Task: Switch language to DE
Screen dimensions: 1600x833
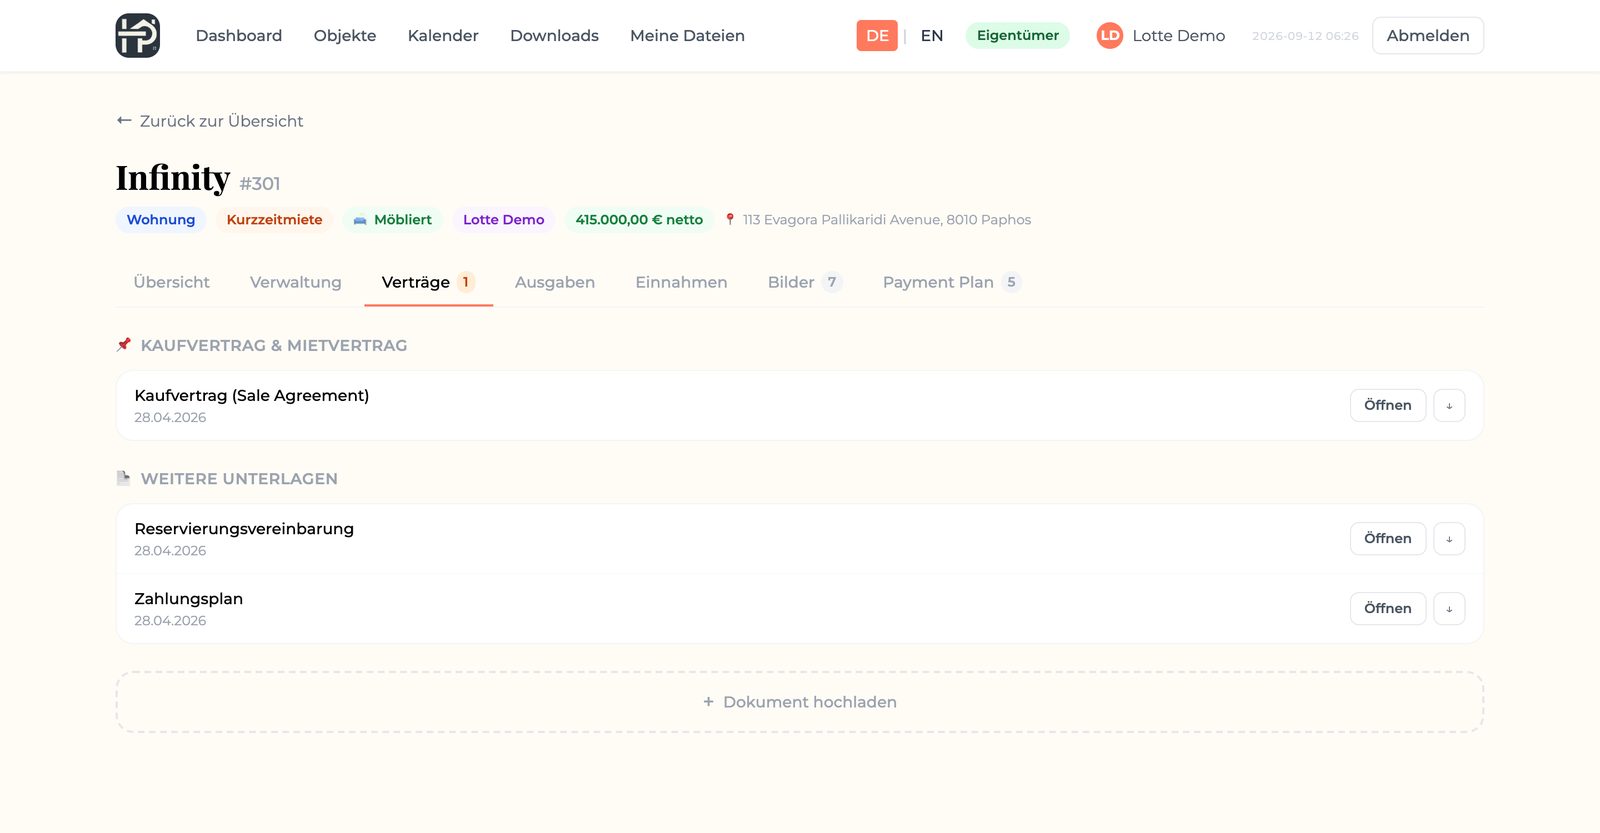Action: 877,36
